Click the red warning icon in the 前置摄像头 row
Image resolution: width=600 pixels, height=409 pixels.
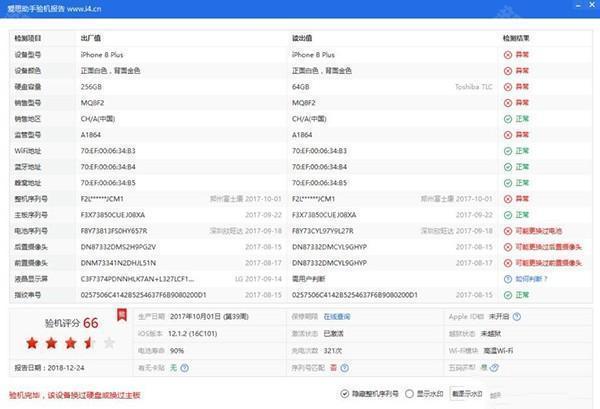[508, 263]
